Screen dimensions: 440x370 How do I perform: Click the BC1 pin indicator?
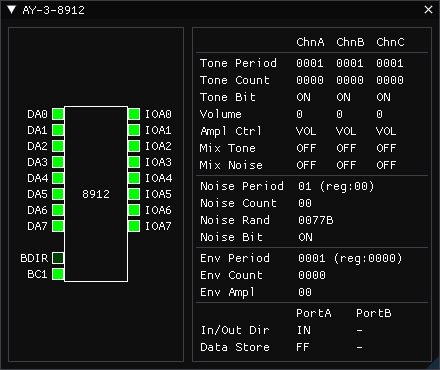click(58, 274)
